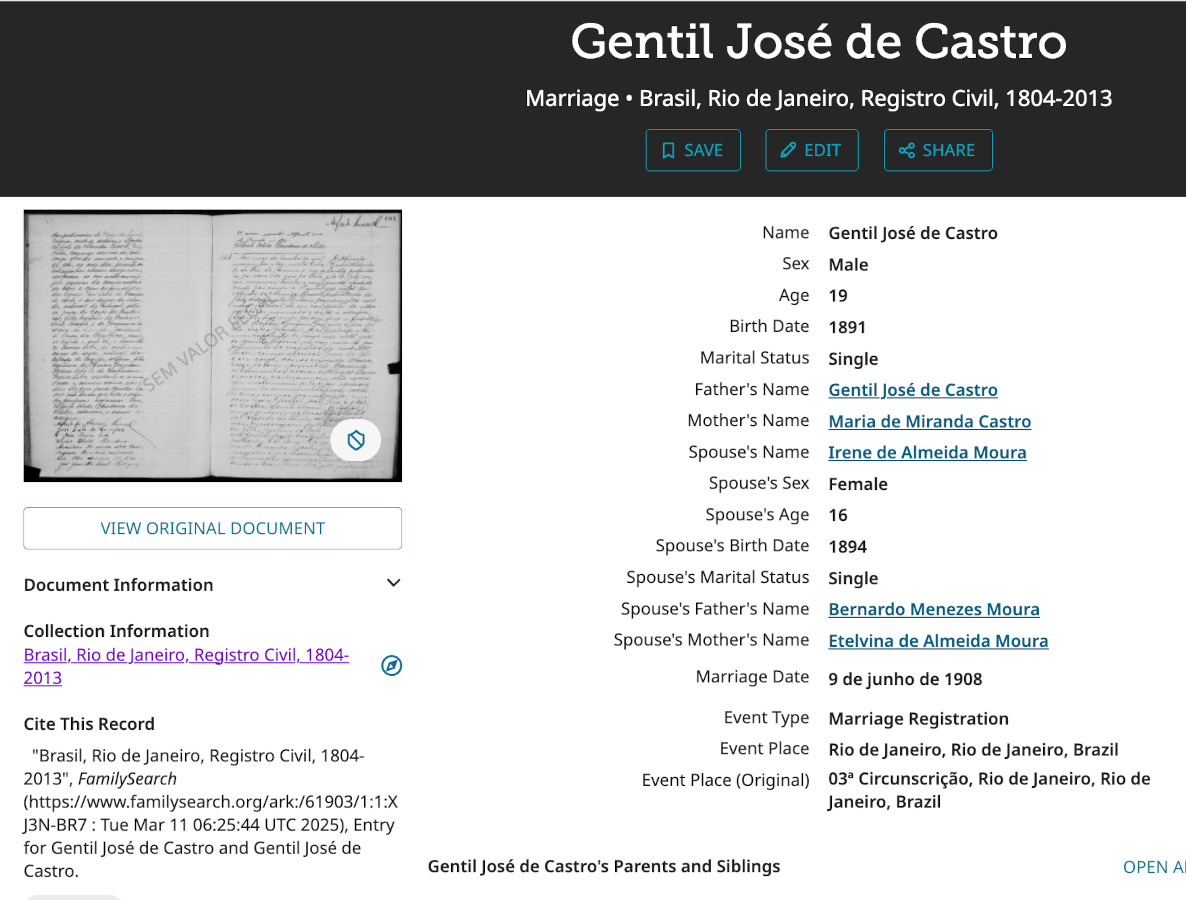This screenshot has width=1186, height=900.
Task: Share this marriage record
Action: click(938, 151)
